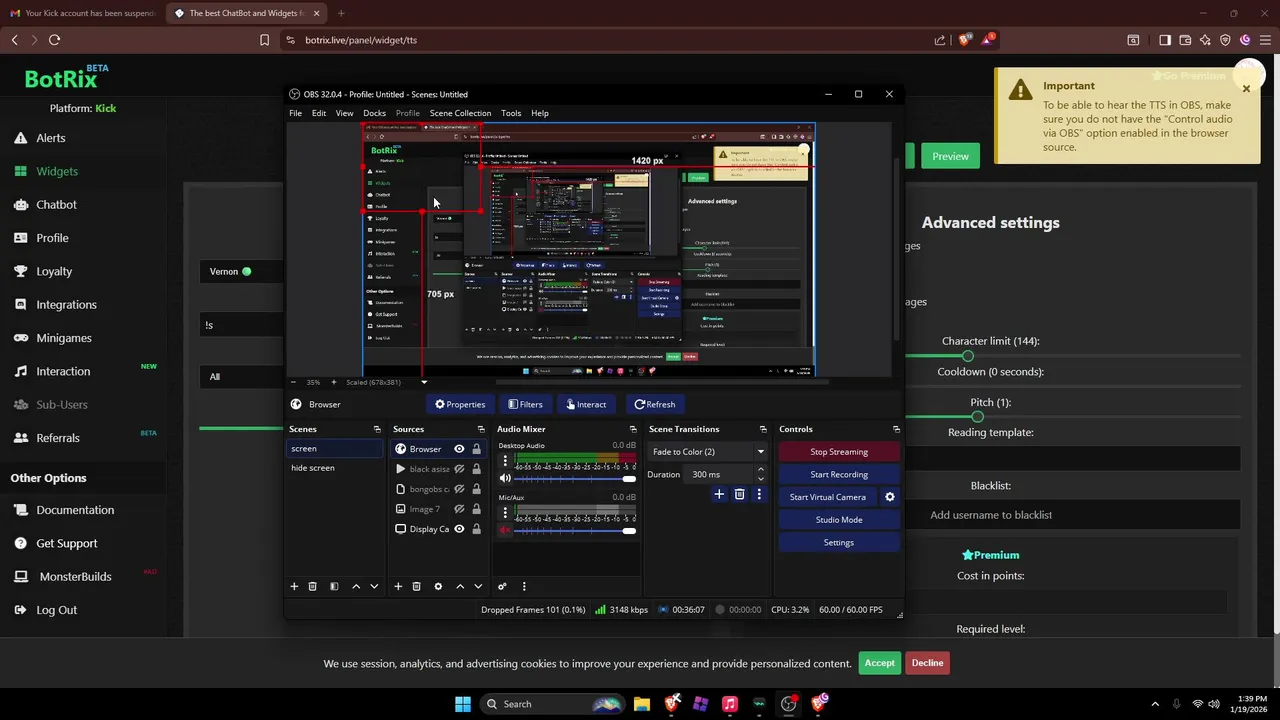
Task: Click Add username to blacklist field
Action: [x=1071, y=515]
